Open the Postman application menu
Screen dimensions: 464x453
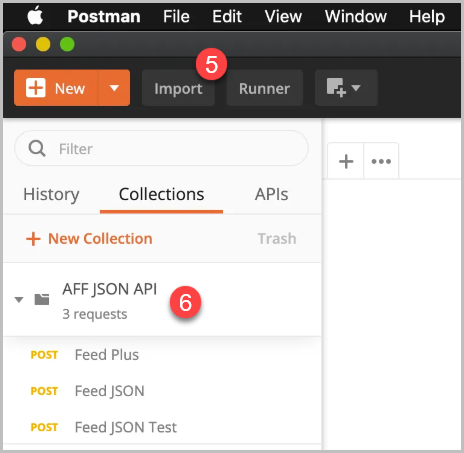[x=104, y=16]
